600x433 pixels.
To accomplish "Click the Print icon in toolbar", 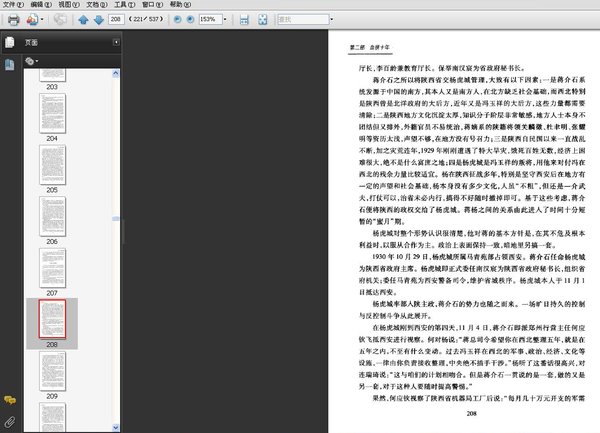I will 12,20.
